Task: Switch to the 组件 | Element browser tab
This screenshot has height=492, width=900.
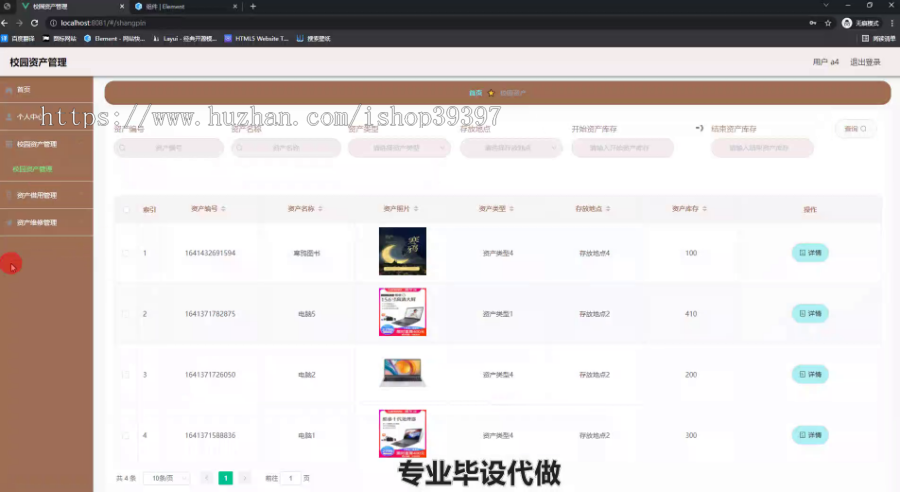Action: [184, 6]
